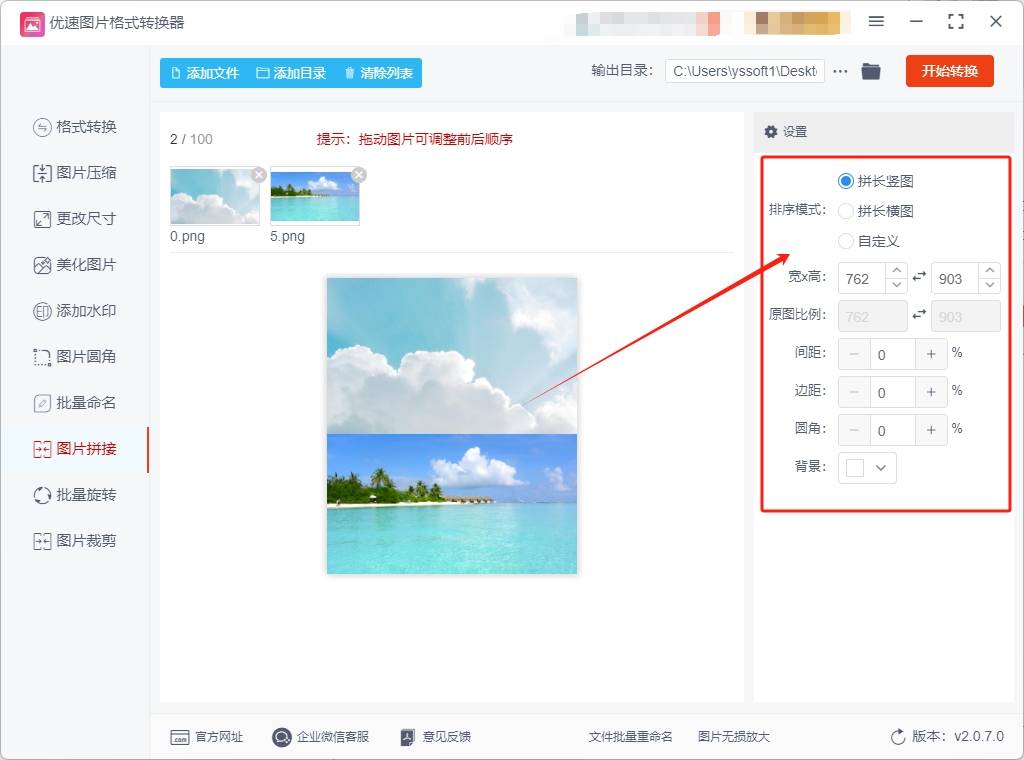Expand the output directory ellipsis menu
Screen dimensions: 1024x760
(840, 70)
